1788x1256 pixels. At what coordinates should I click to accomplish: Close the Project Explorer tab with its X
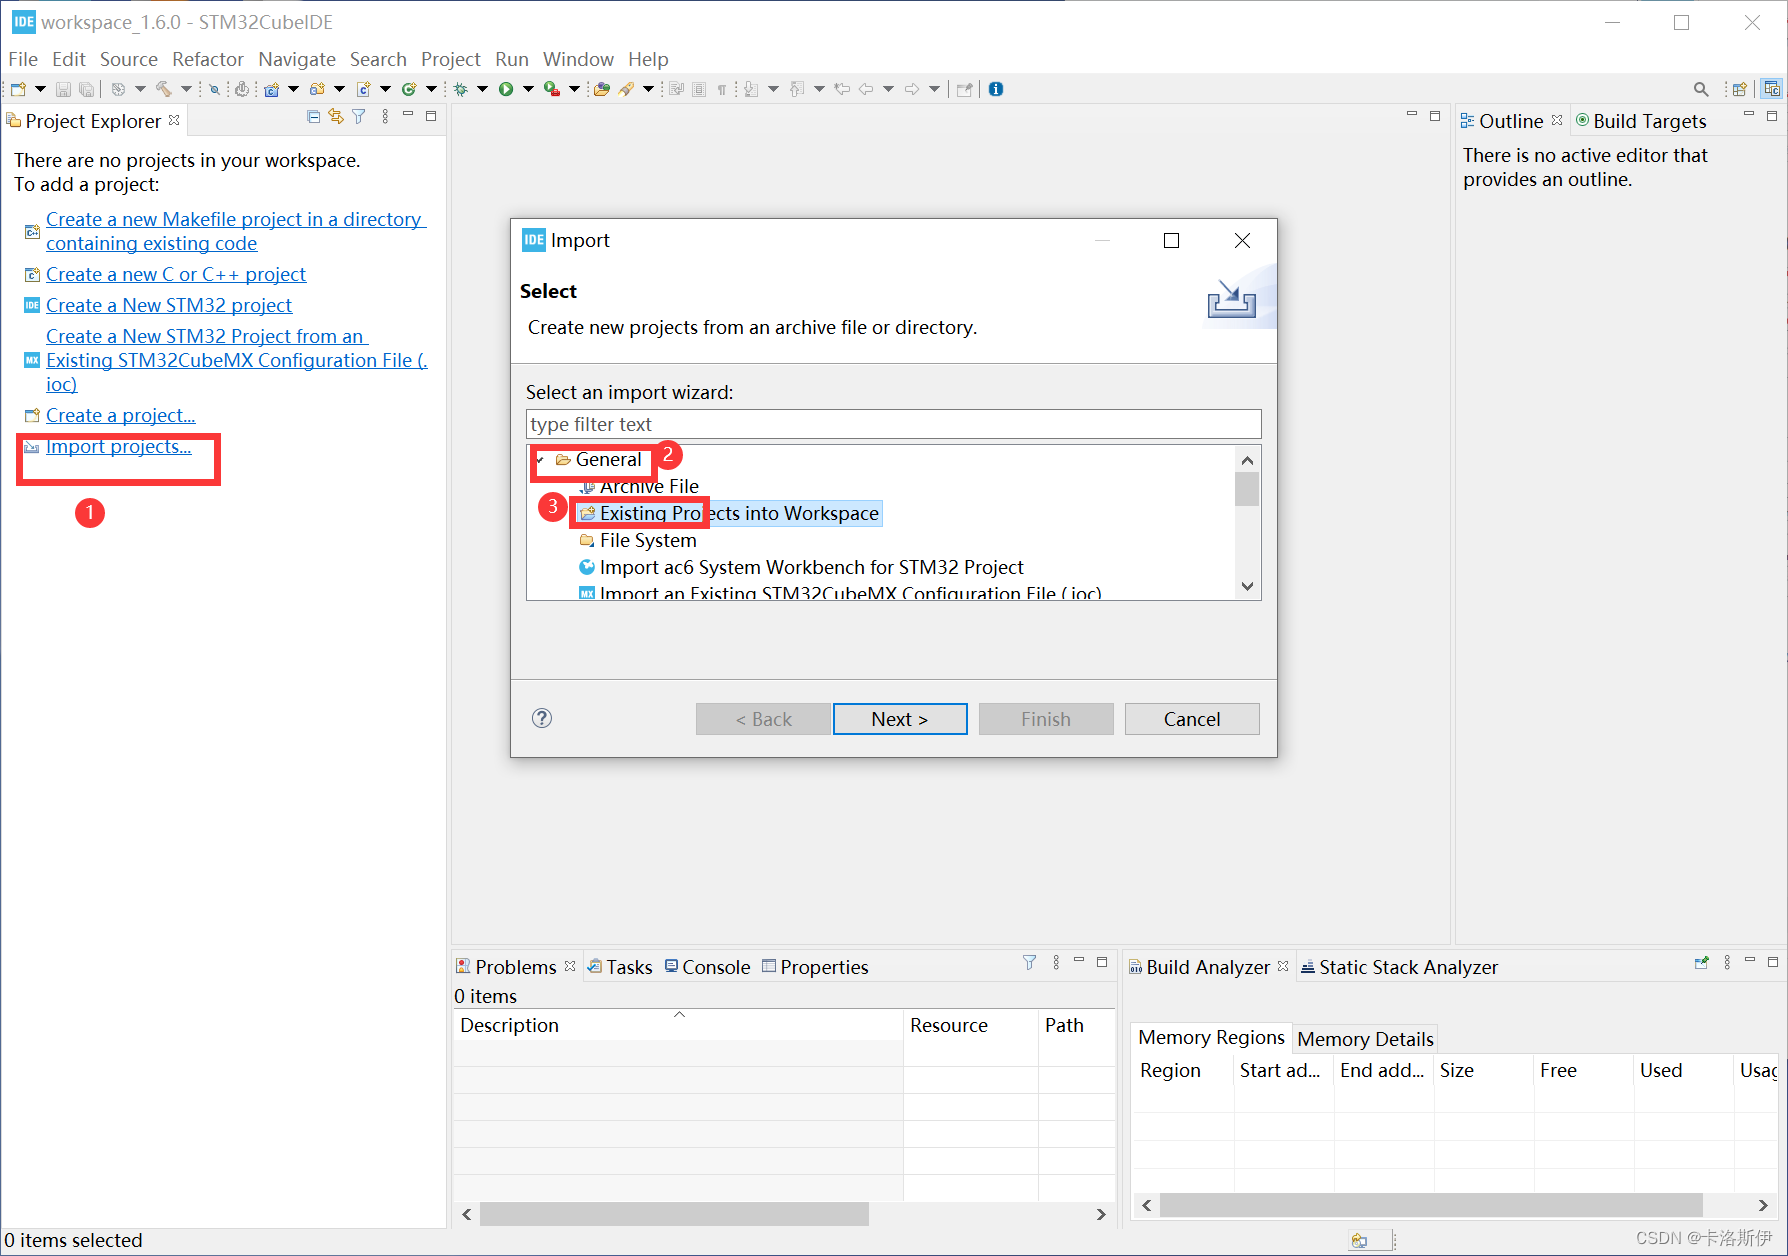[174, 120]
